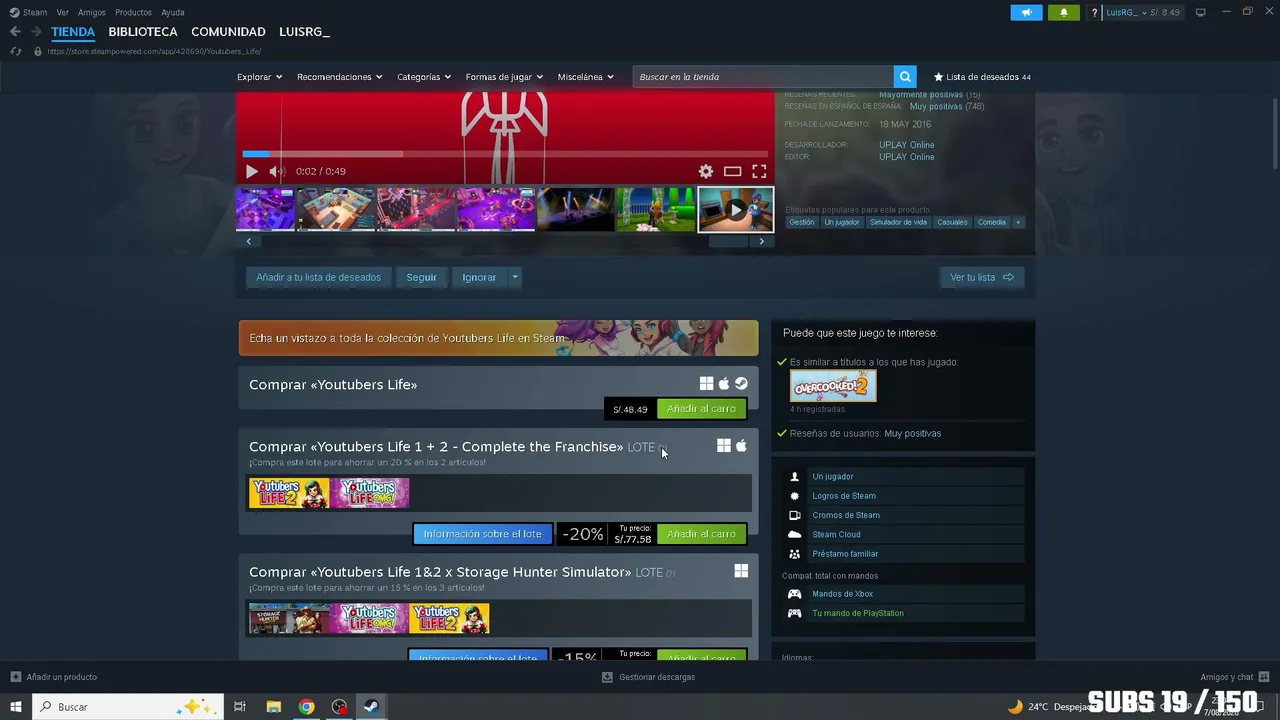Filter by the Gestión tag
Viewport: 1280px width, 720px height.
pyautogui.click(x=802, y=222)
